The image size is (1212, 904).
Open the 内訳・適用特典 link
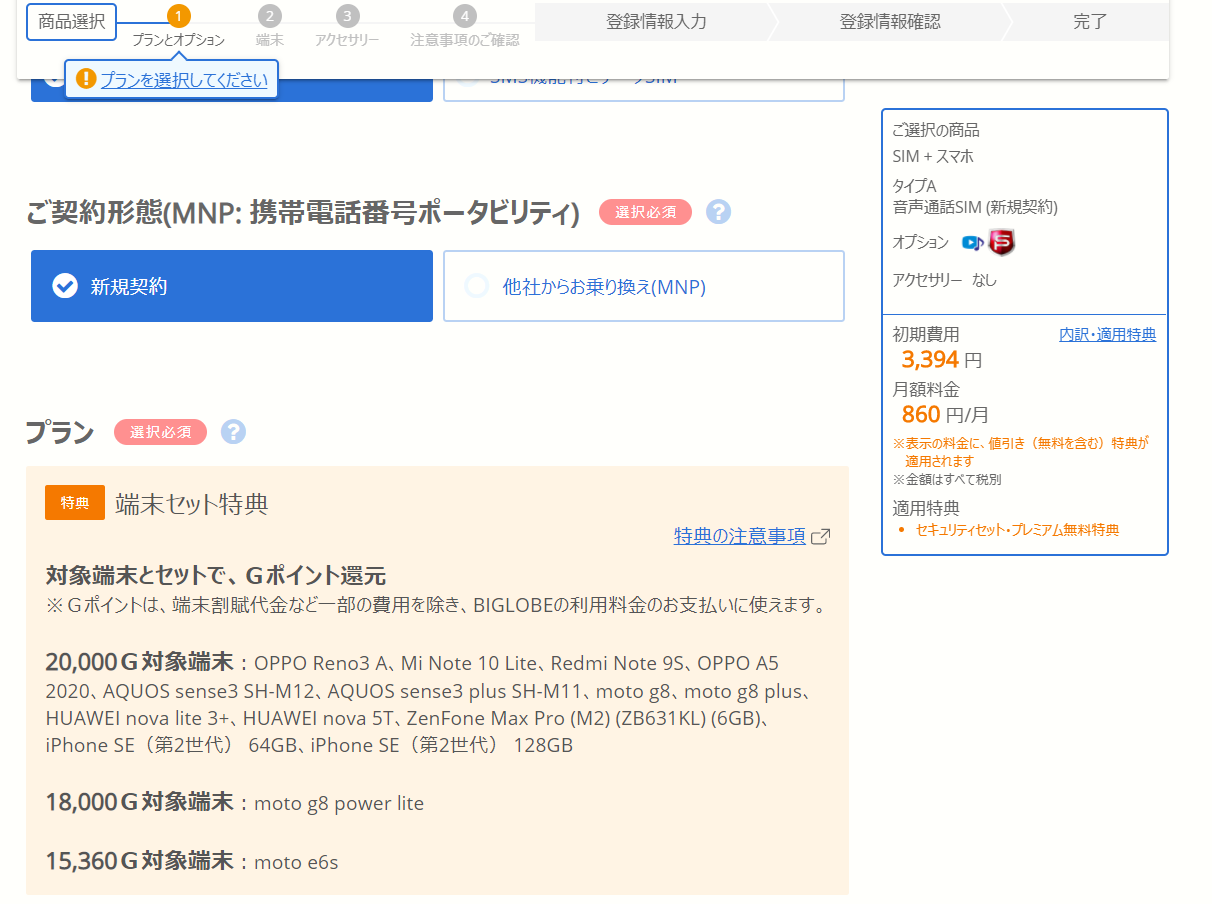(x=1107, y=335)
